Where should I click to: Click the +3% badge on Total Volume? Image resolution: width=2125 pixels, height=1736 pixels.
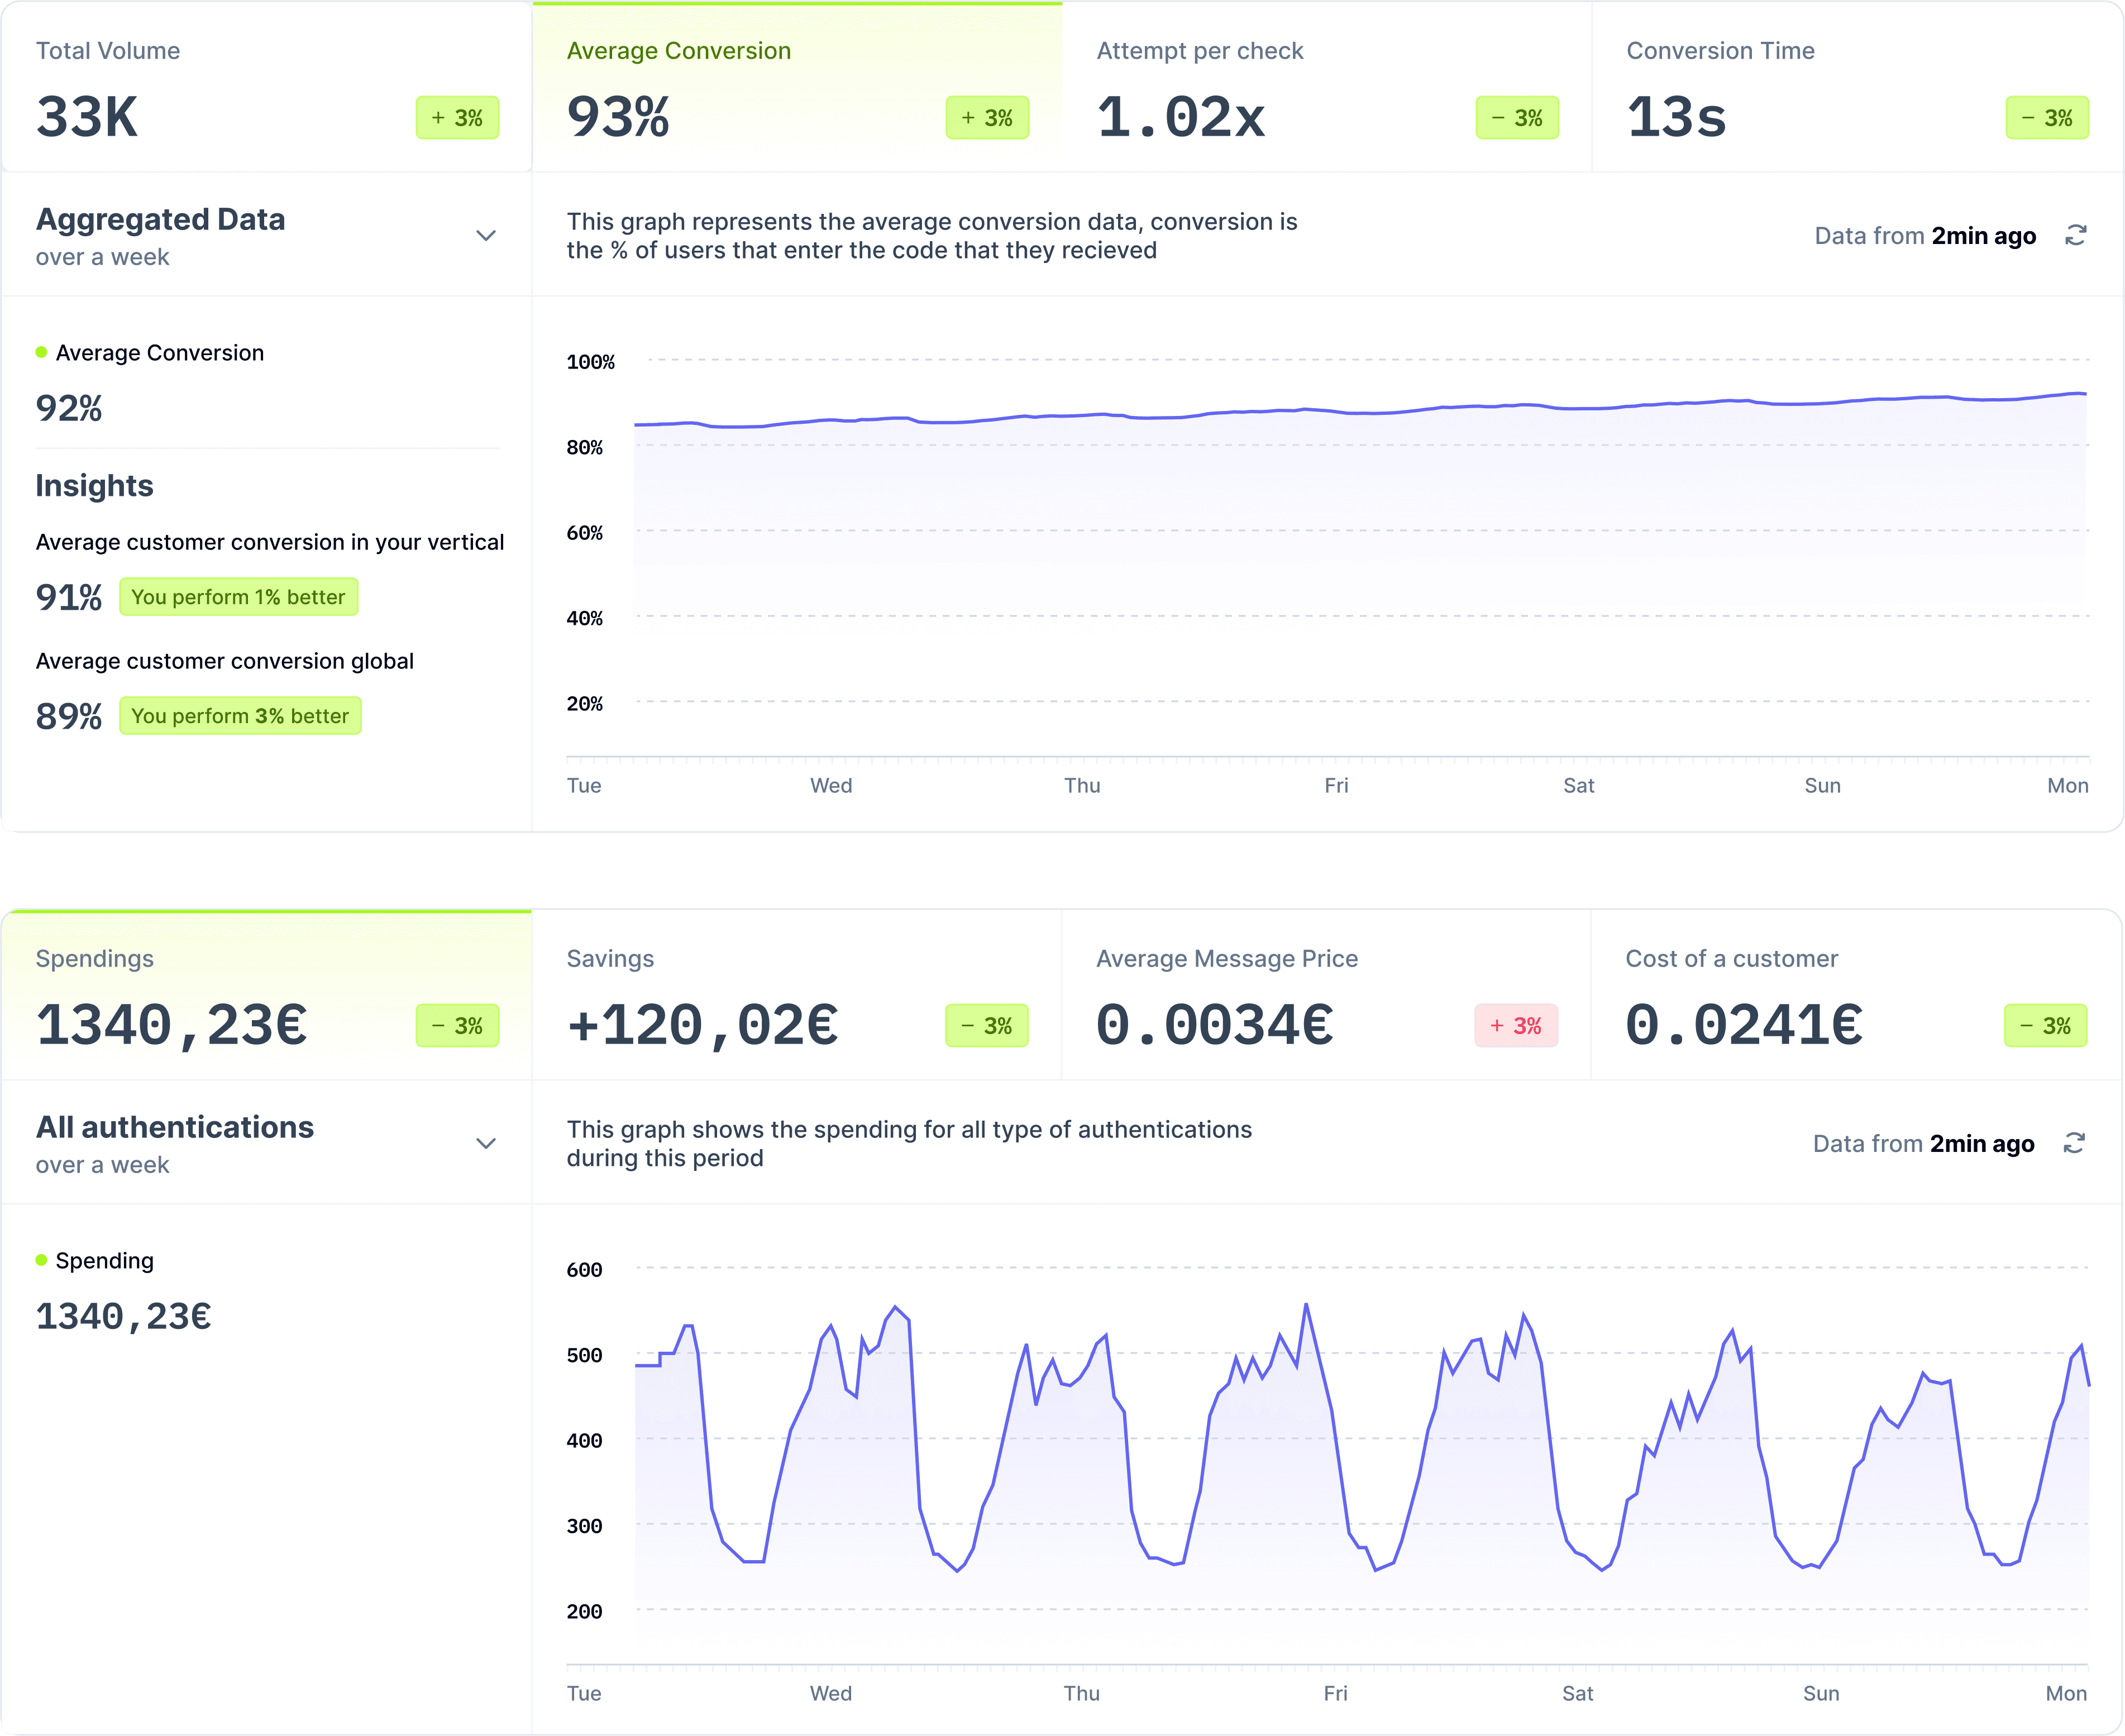coord(457,118)
